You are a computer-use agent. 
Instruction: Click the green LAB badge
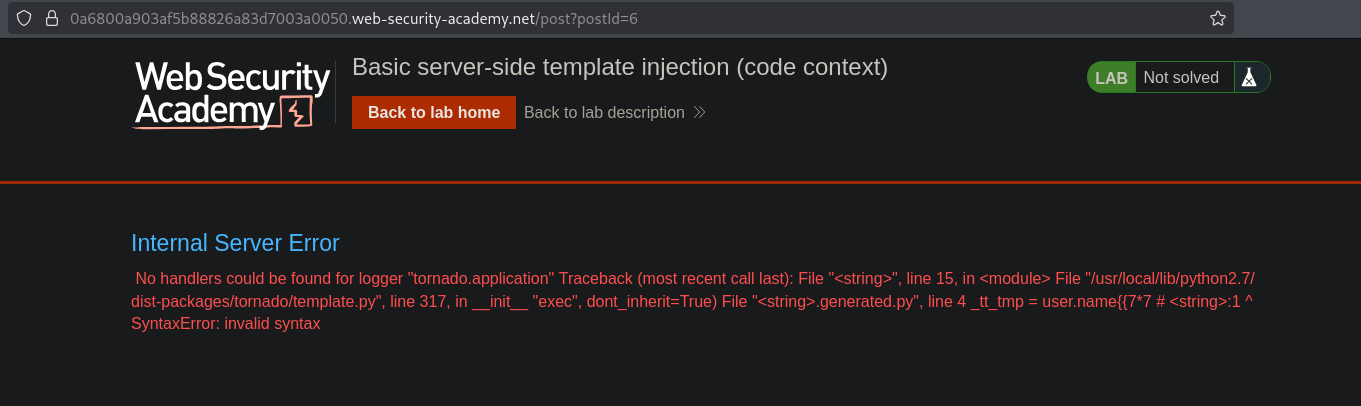(1111, 78)
